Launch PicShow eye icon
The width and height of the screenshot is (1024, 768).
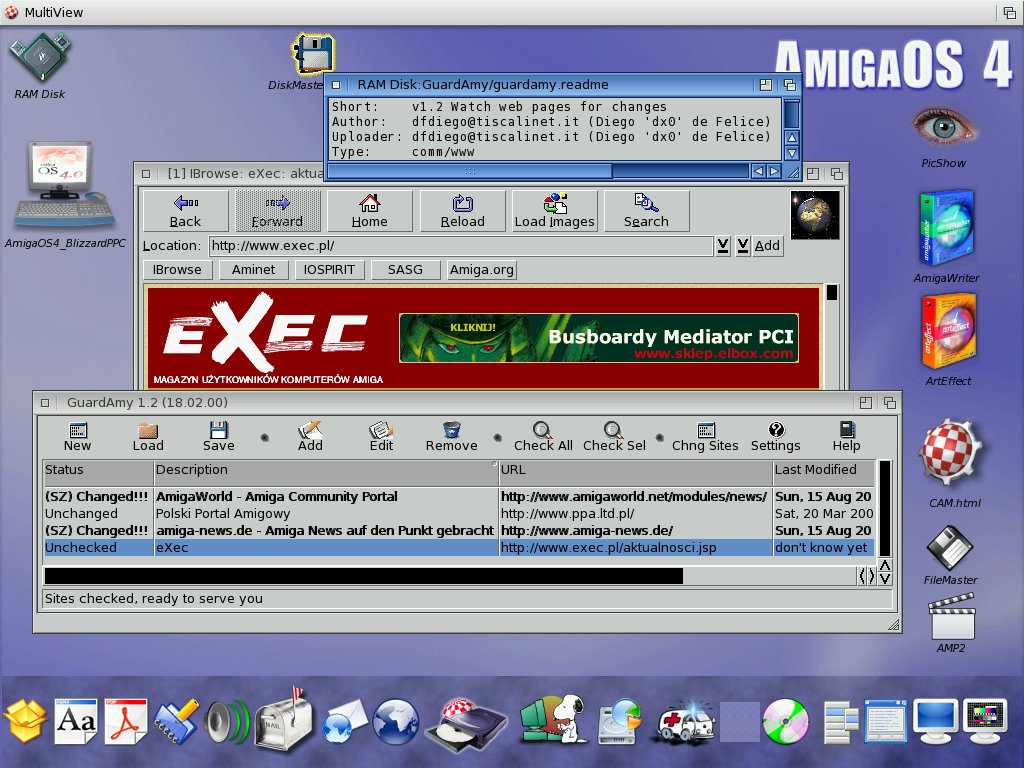tap(943, 137)
